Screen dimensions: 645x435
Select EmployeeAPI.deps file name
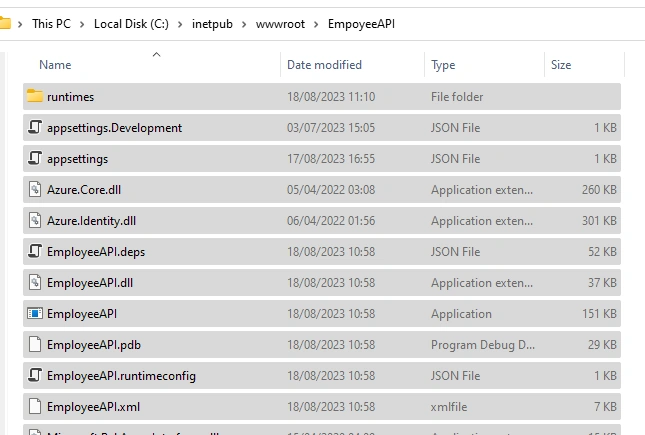pyautogui.click(x=96, y=252)
